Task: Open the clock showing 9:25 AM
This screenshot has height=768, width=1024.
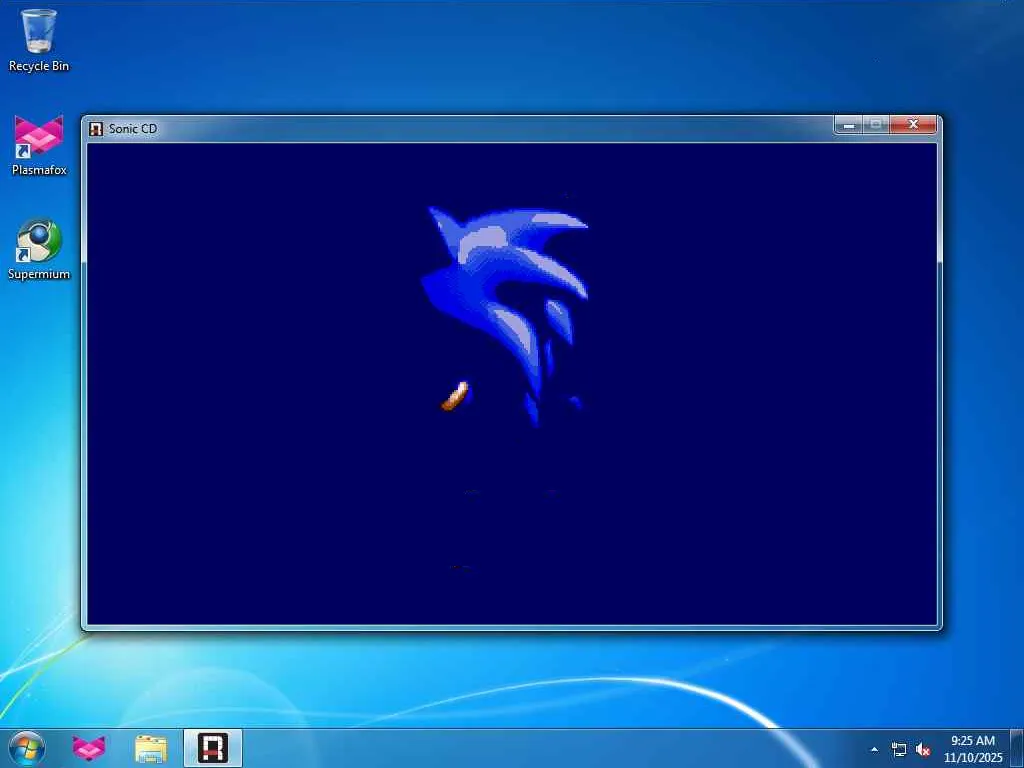Action: 973,749
